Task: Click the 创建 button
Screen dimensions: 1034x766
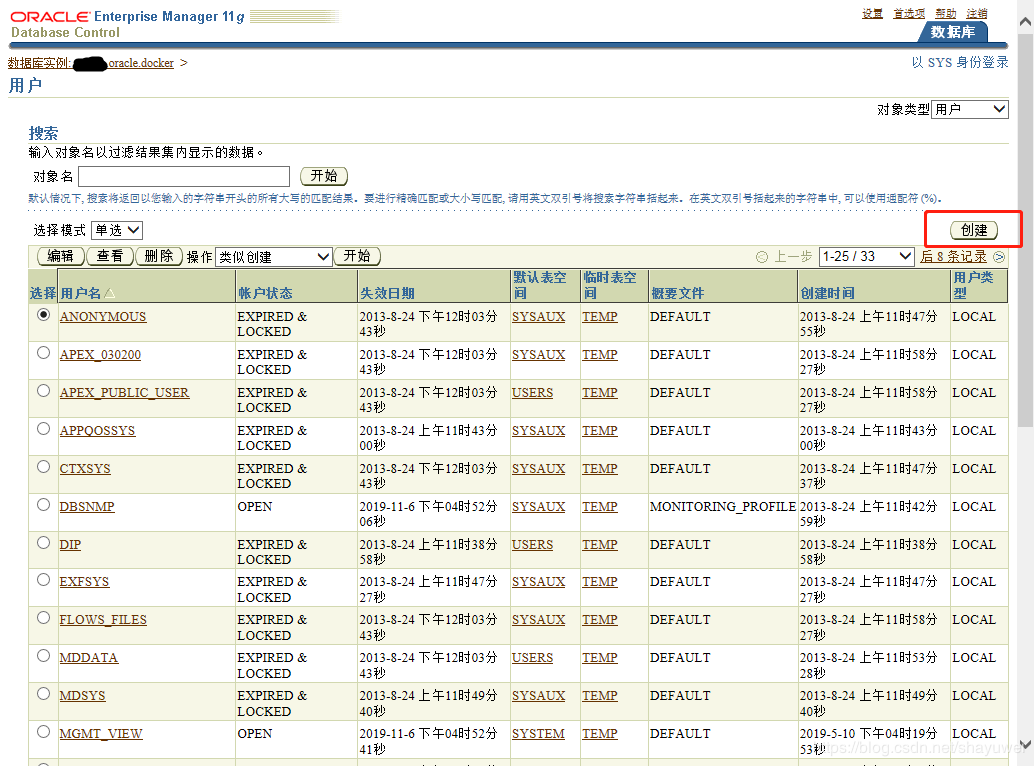Action: pos(974,230)
